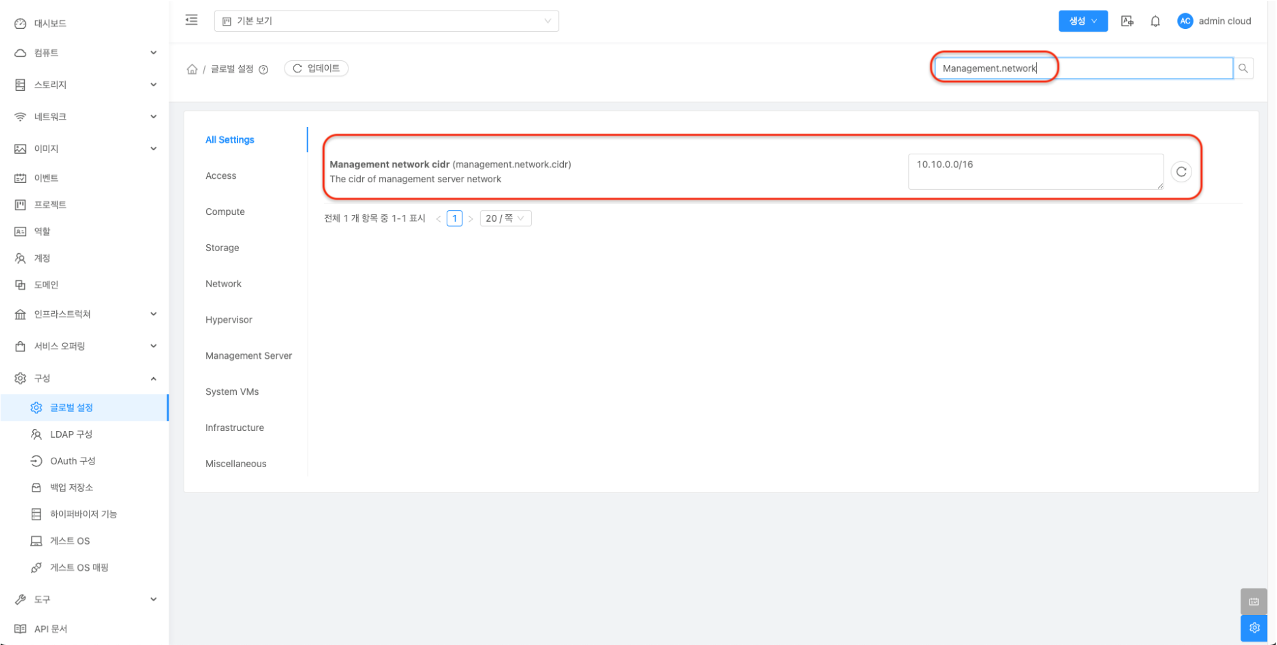The height and width of the screenshot is (645, 1277).
Task: Open the admin cloud user menu
Action: pyautogui.click(x=1214, y=21)
